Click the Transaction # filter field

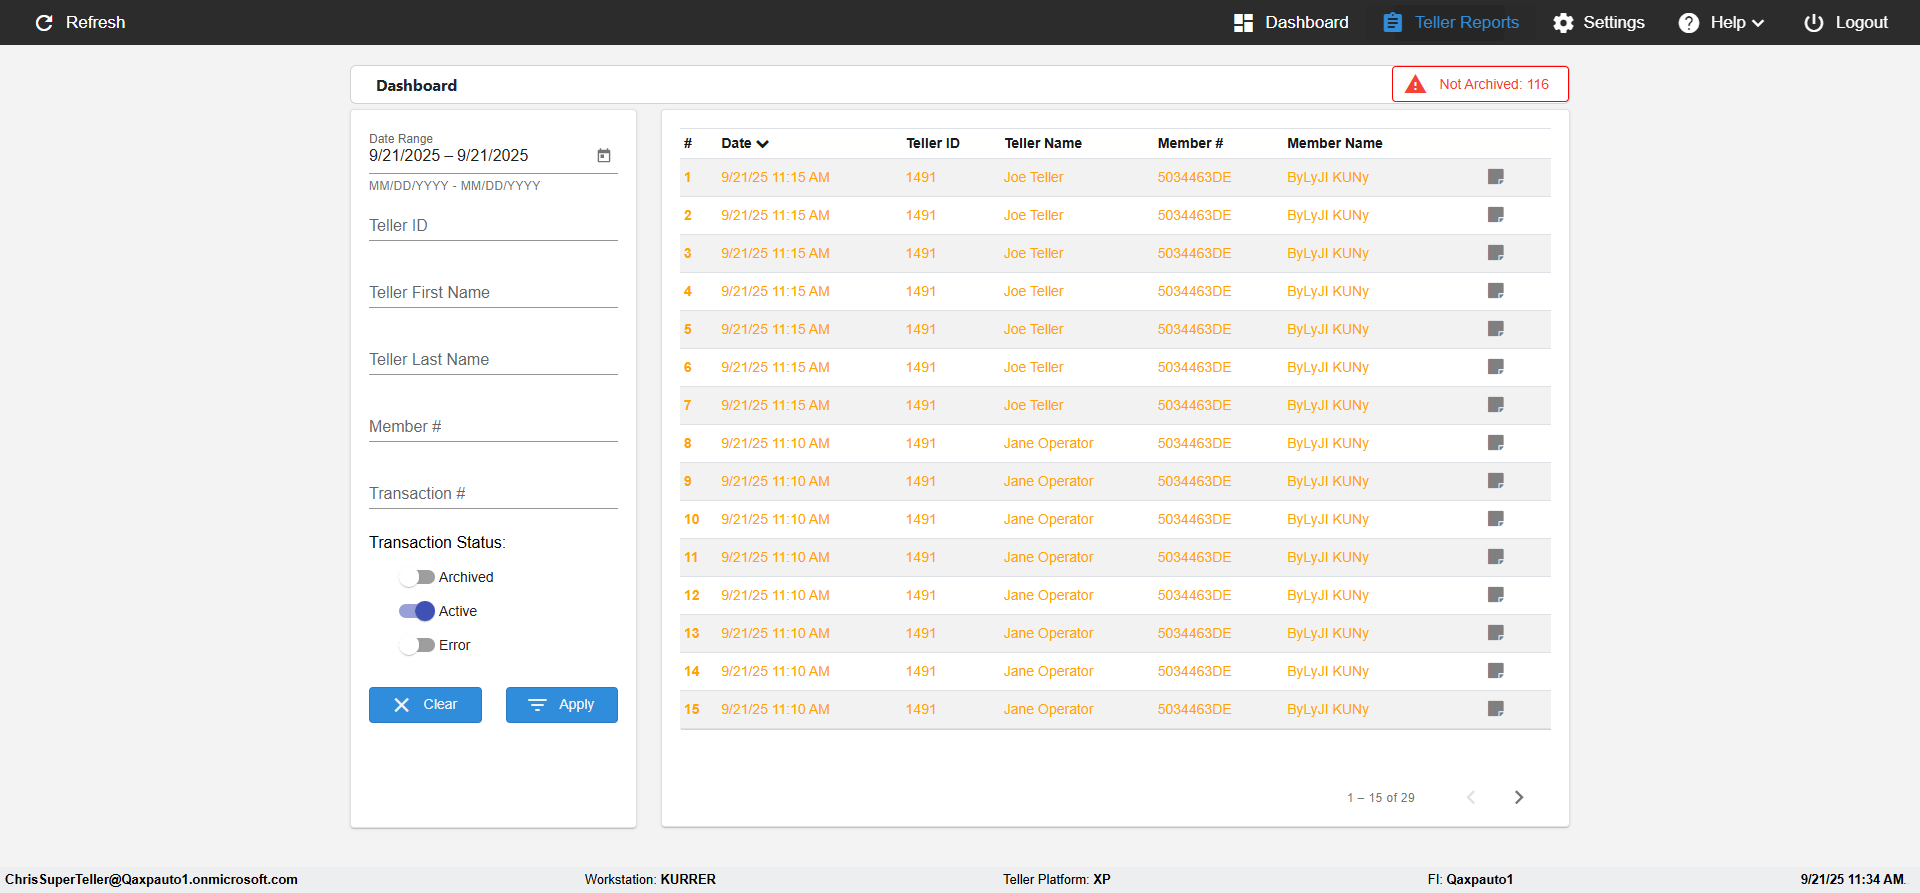493,494
